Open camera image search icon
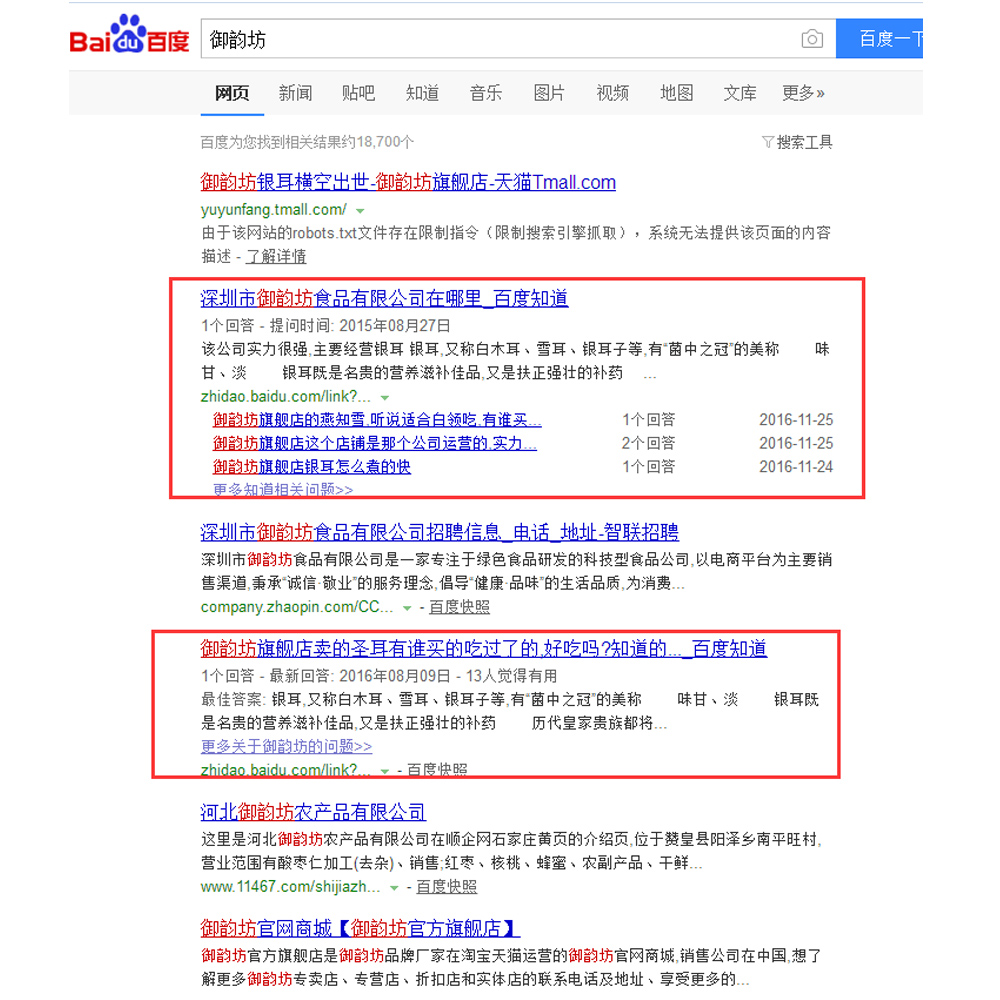Viewport: 1000px width, 1000px height. pos(811,39)
